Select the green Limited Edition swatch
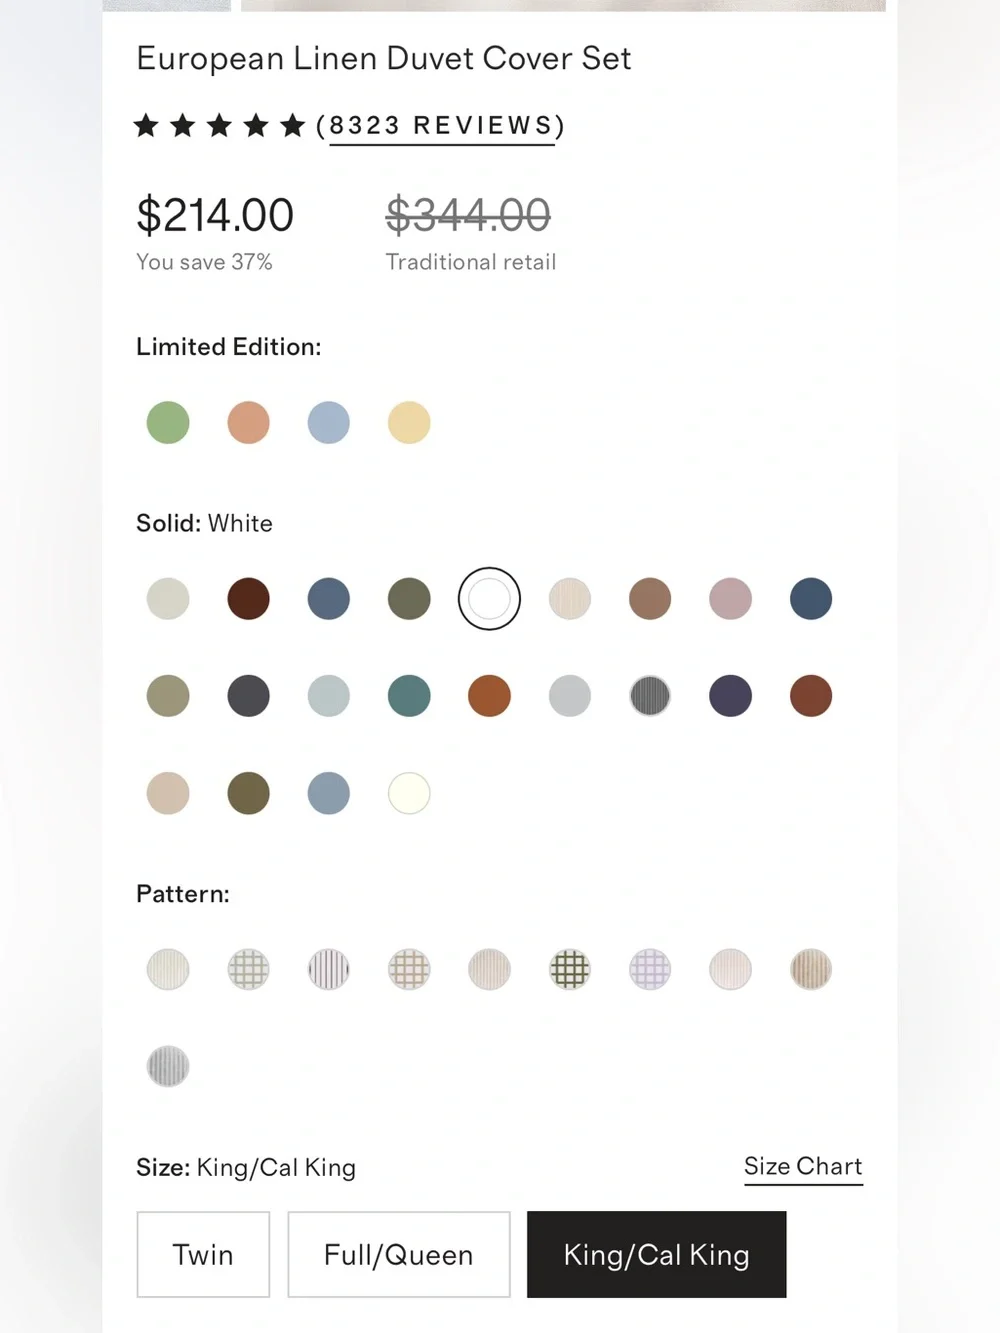1000x1333 pixels. coord(168,422)
